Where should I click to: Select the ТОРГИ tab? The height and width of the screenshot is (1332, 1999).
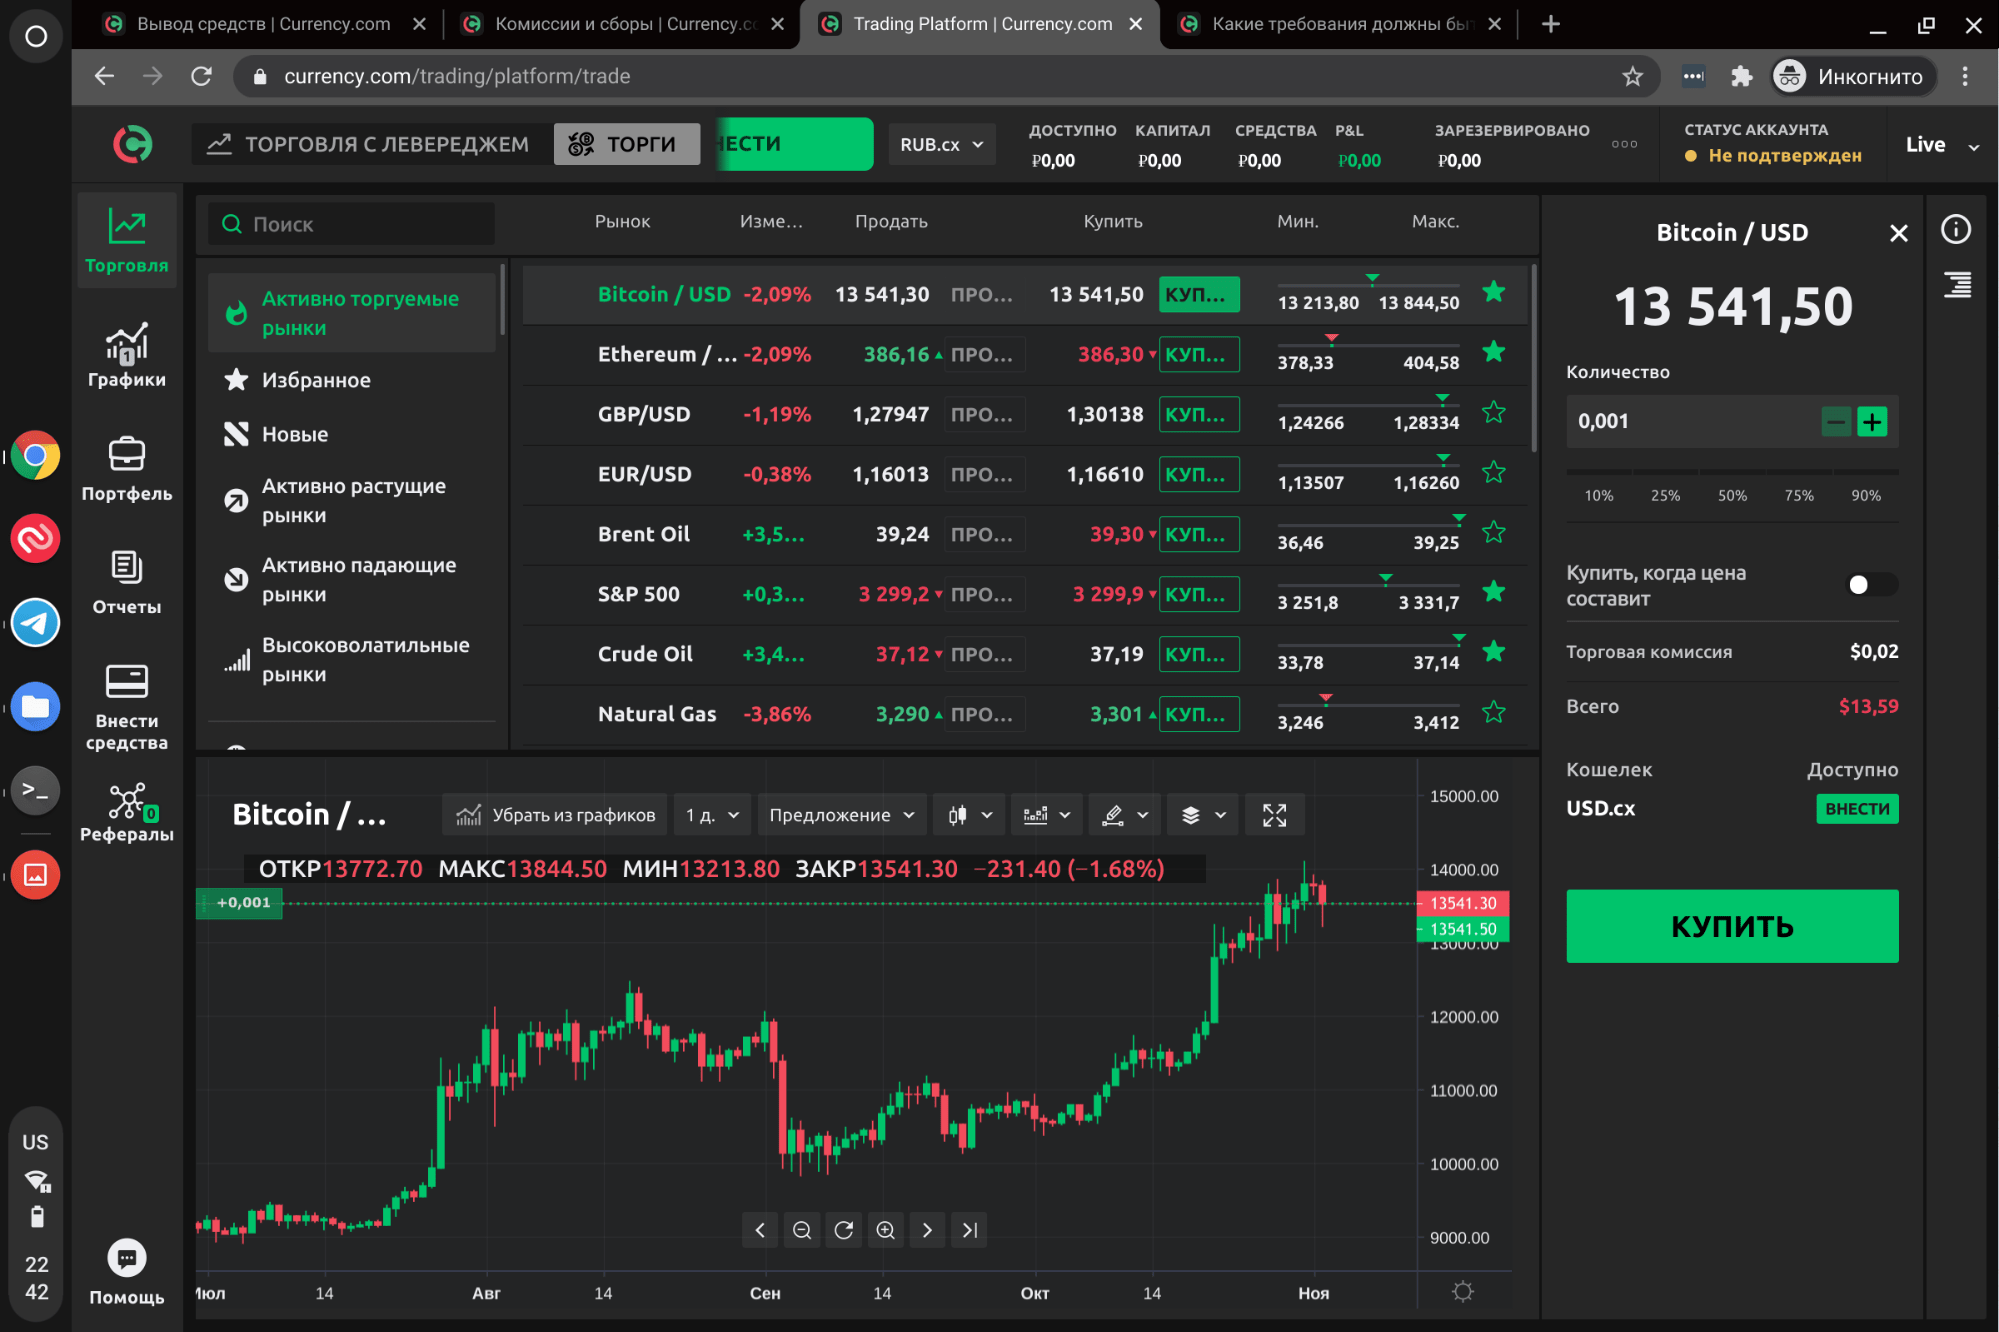click(x=627, y=144)
